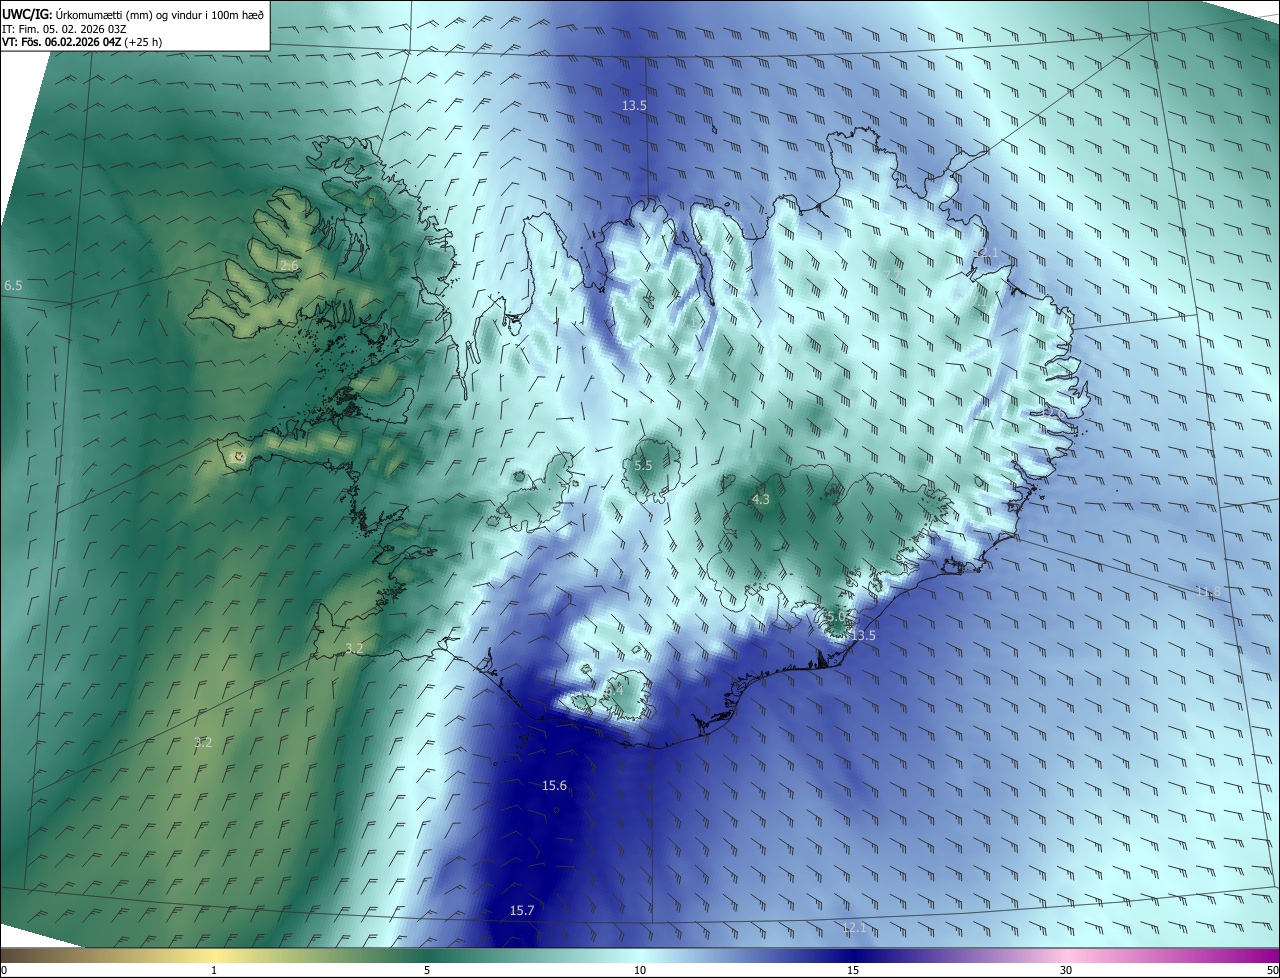Select the "6.5" value at the map's western edge
1280x978 pixels.
[x=13, y=286]
